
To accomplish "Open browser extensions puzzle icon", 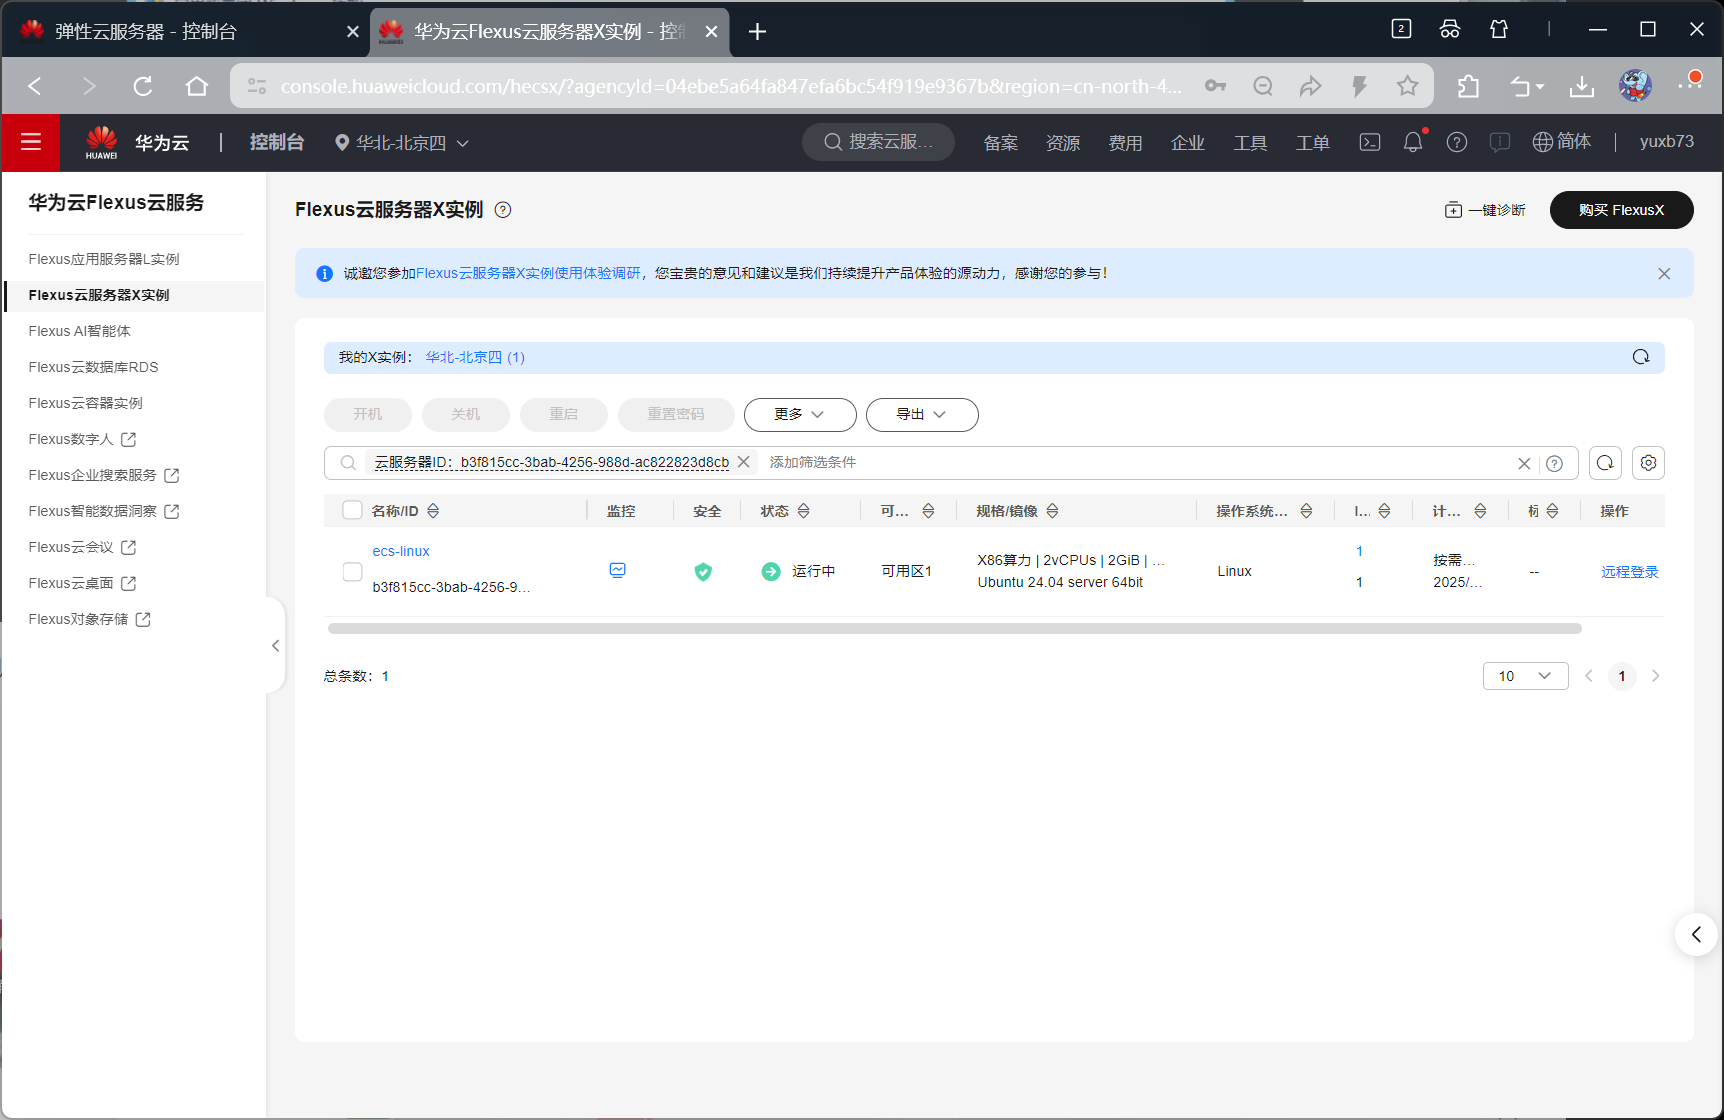I will tap(1468, 87).
